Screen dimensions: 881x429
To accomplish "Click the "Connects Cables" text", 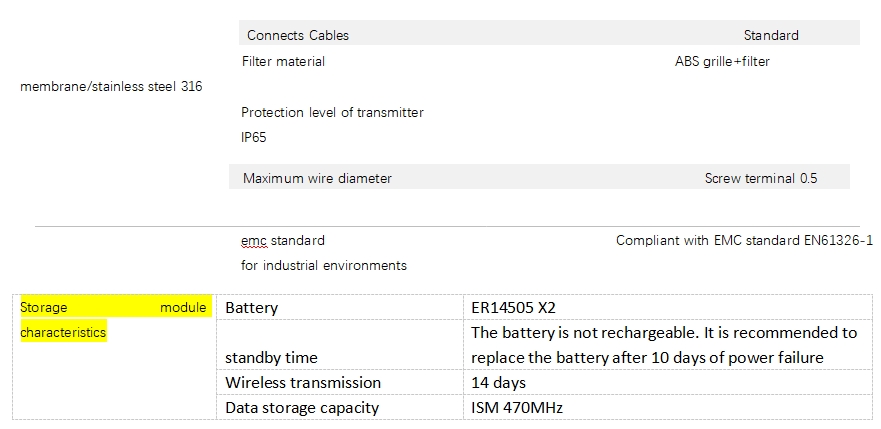I will pyautogui.click(x=298, y=35).
